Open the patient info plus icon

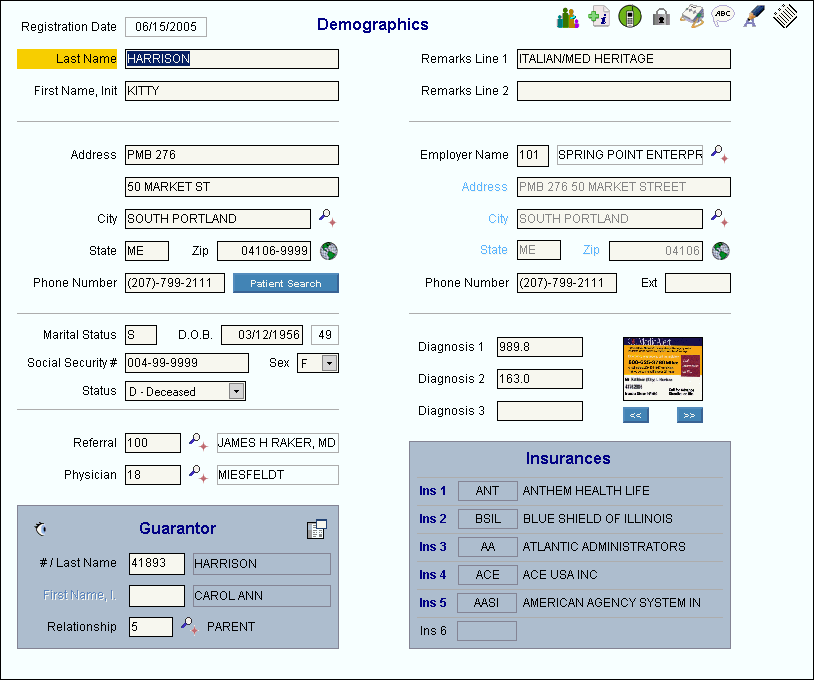click(599, 17)
